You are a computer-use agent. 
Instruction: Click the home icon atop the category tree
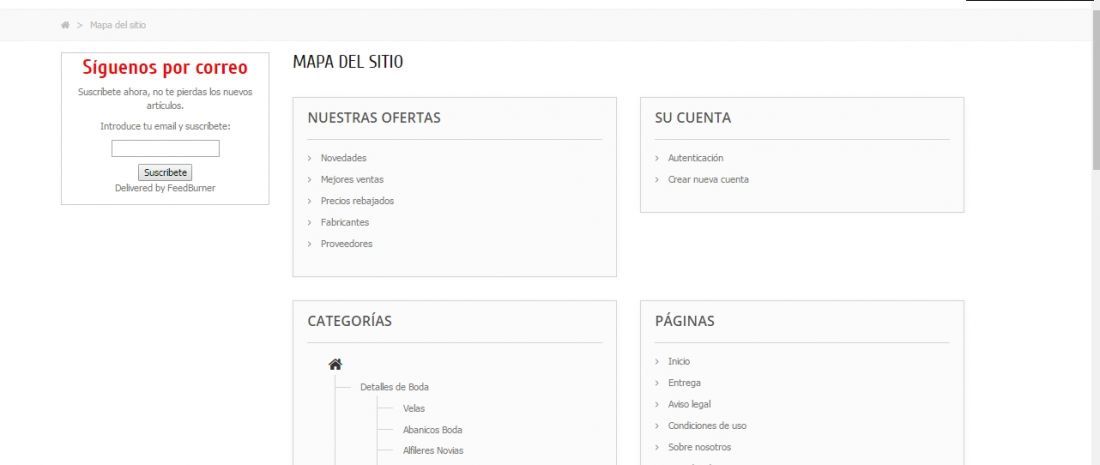335,364
